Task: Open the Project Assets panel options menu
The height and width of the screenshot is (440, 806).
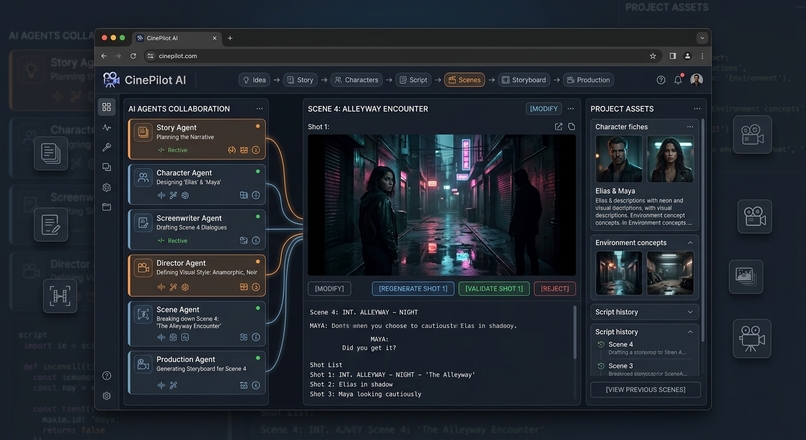Action: click(x=697, y=109)
